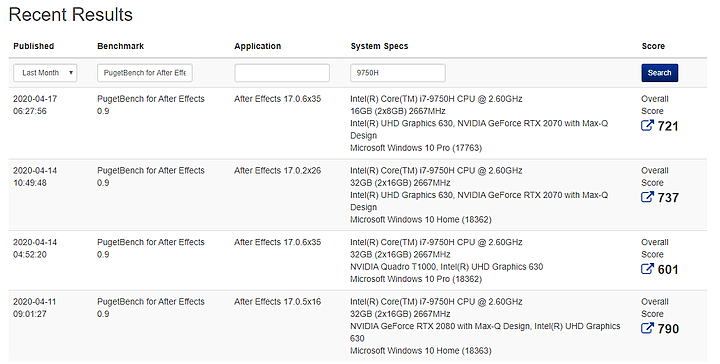The image size is (720, 364).
Task: Click the System Specs column header
Action: pyautogui.click(x=379, y=46)
